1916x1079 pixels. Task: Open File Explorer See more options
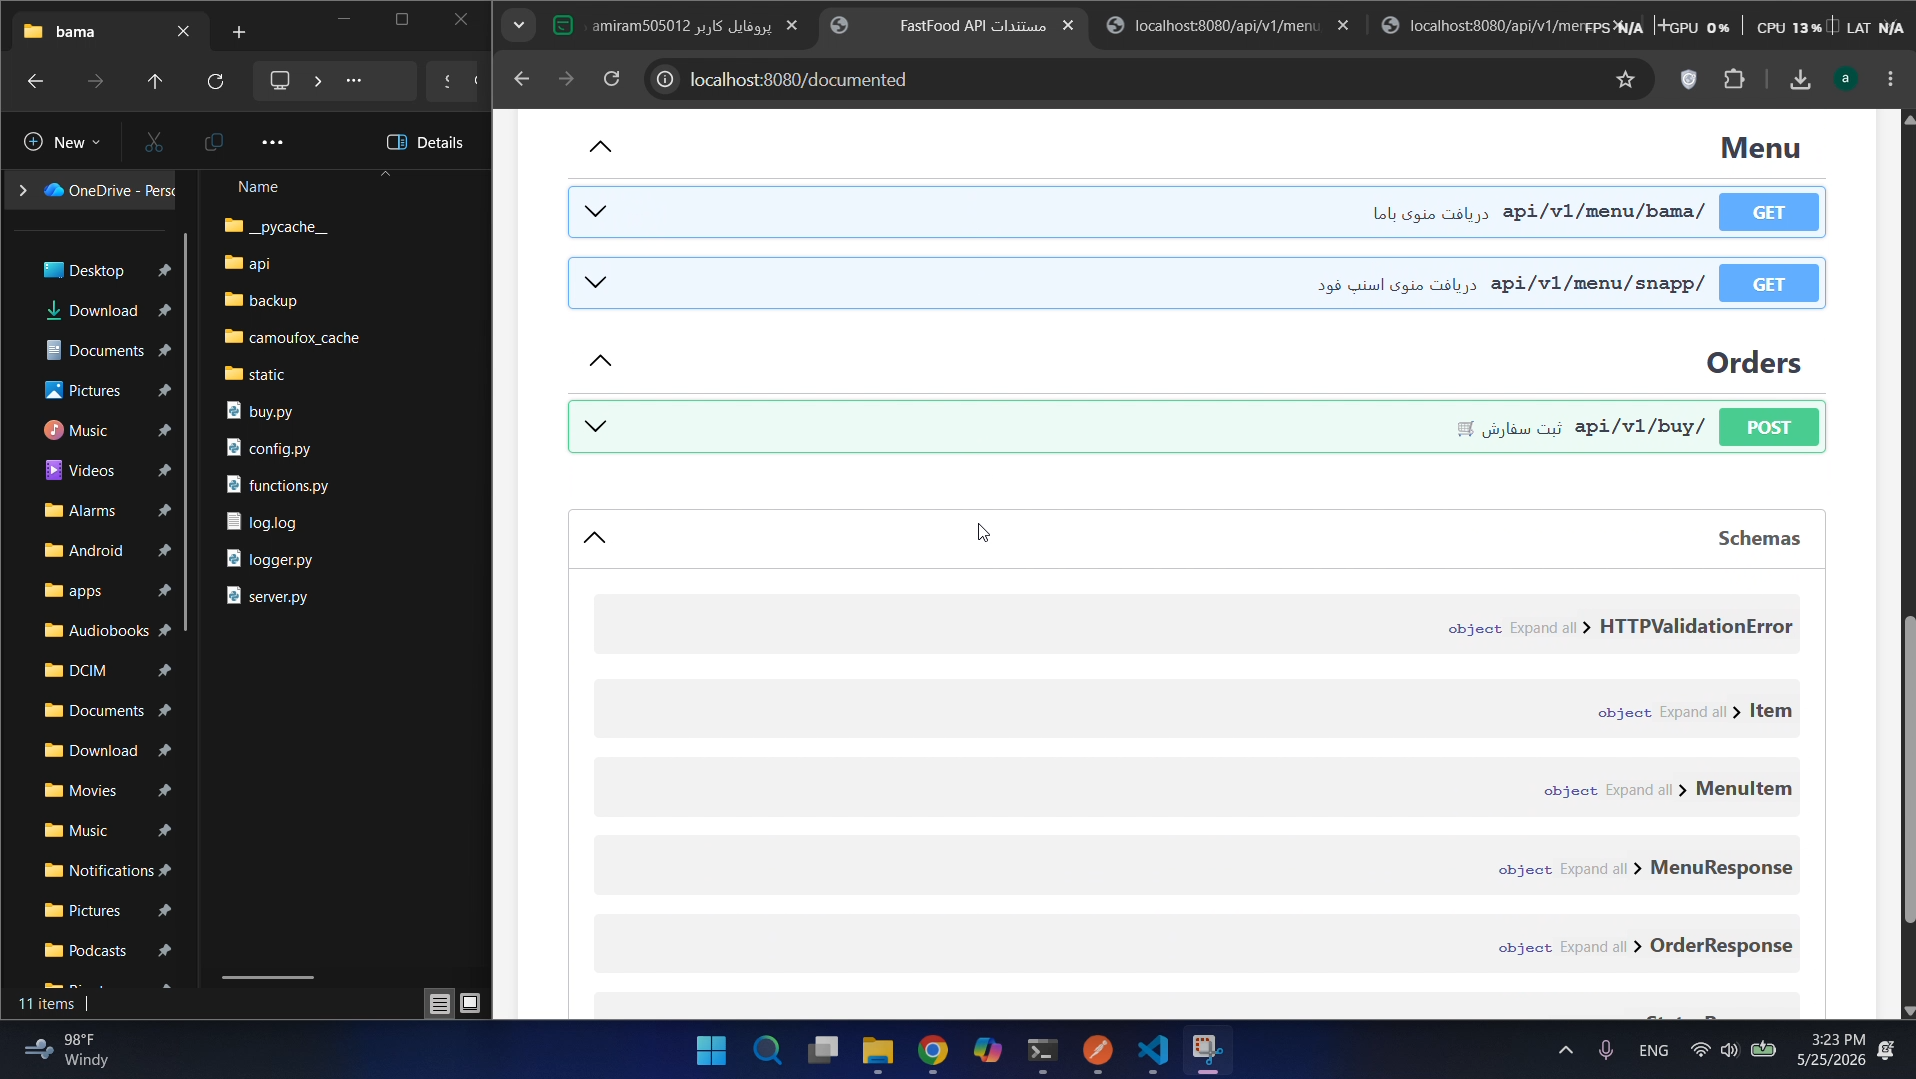click(272, 142)
